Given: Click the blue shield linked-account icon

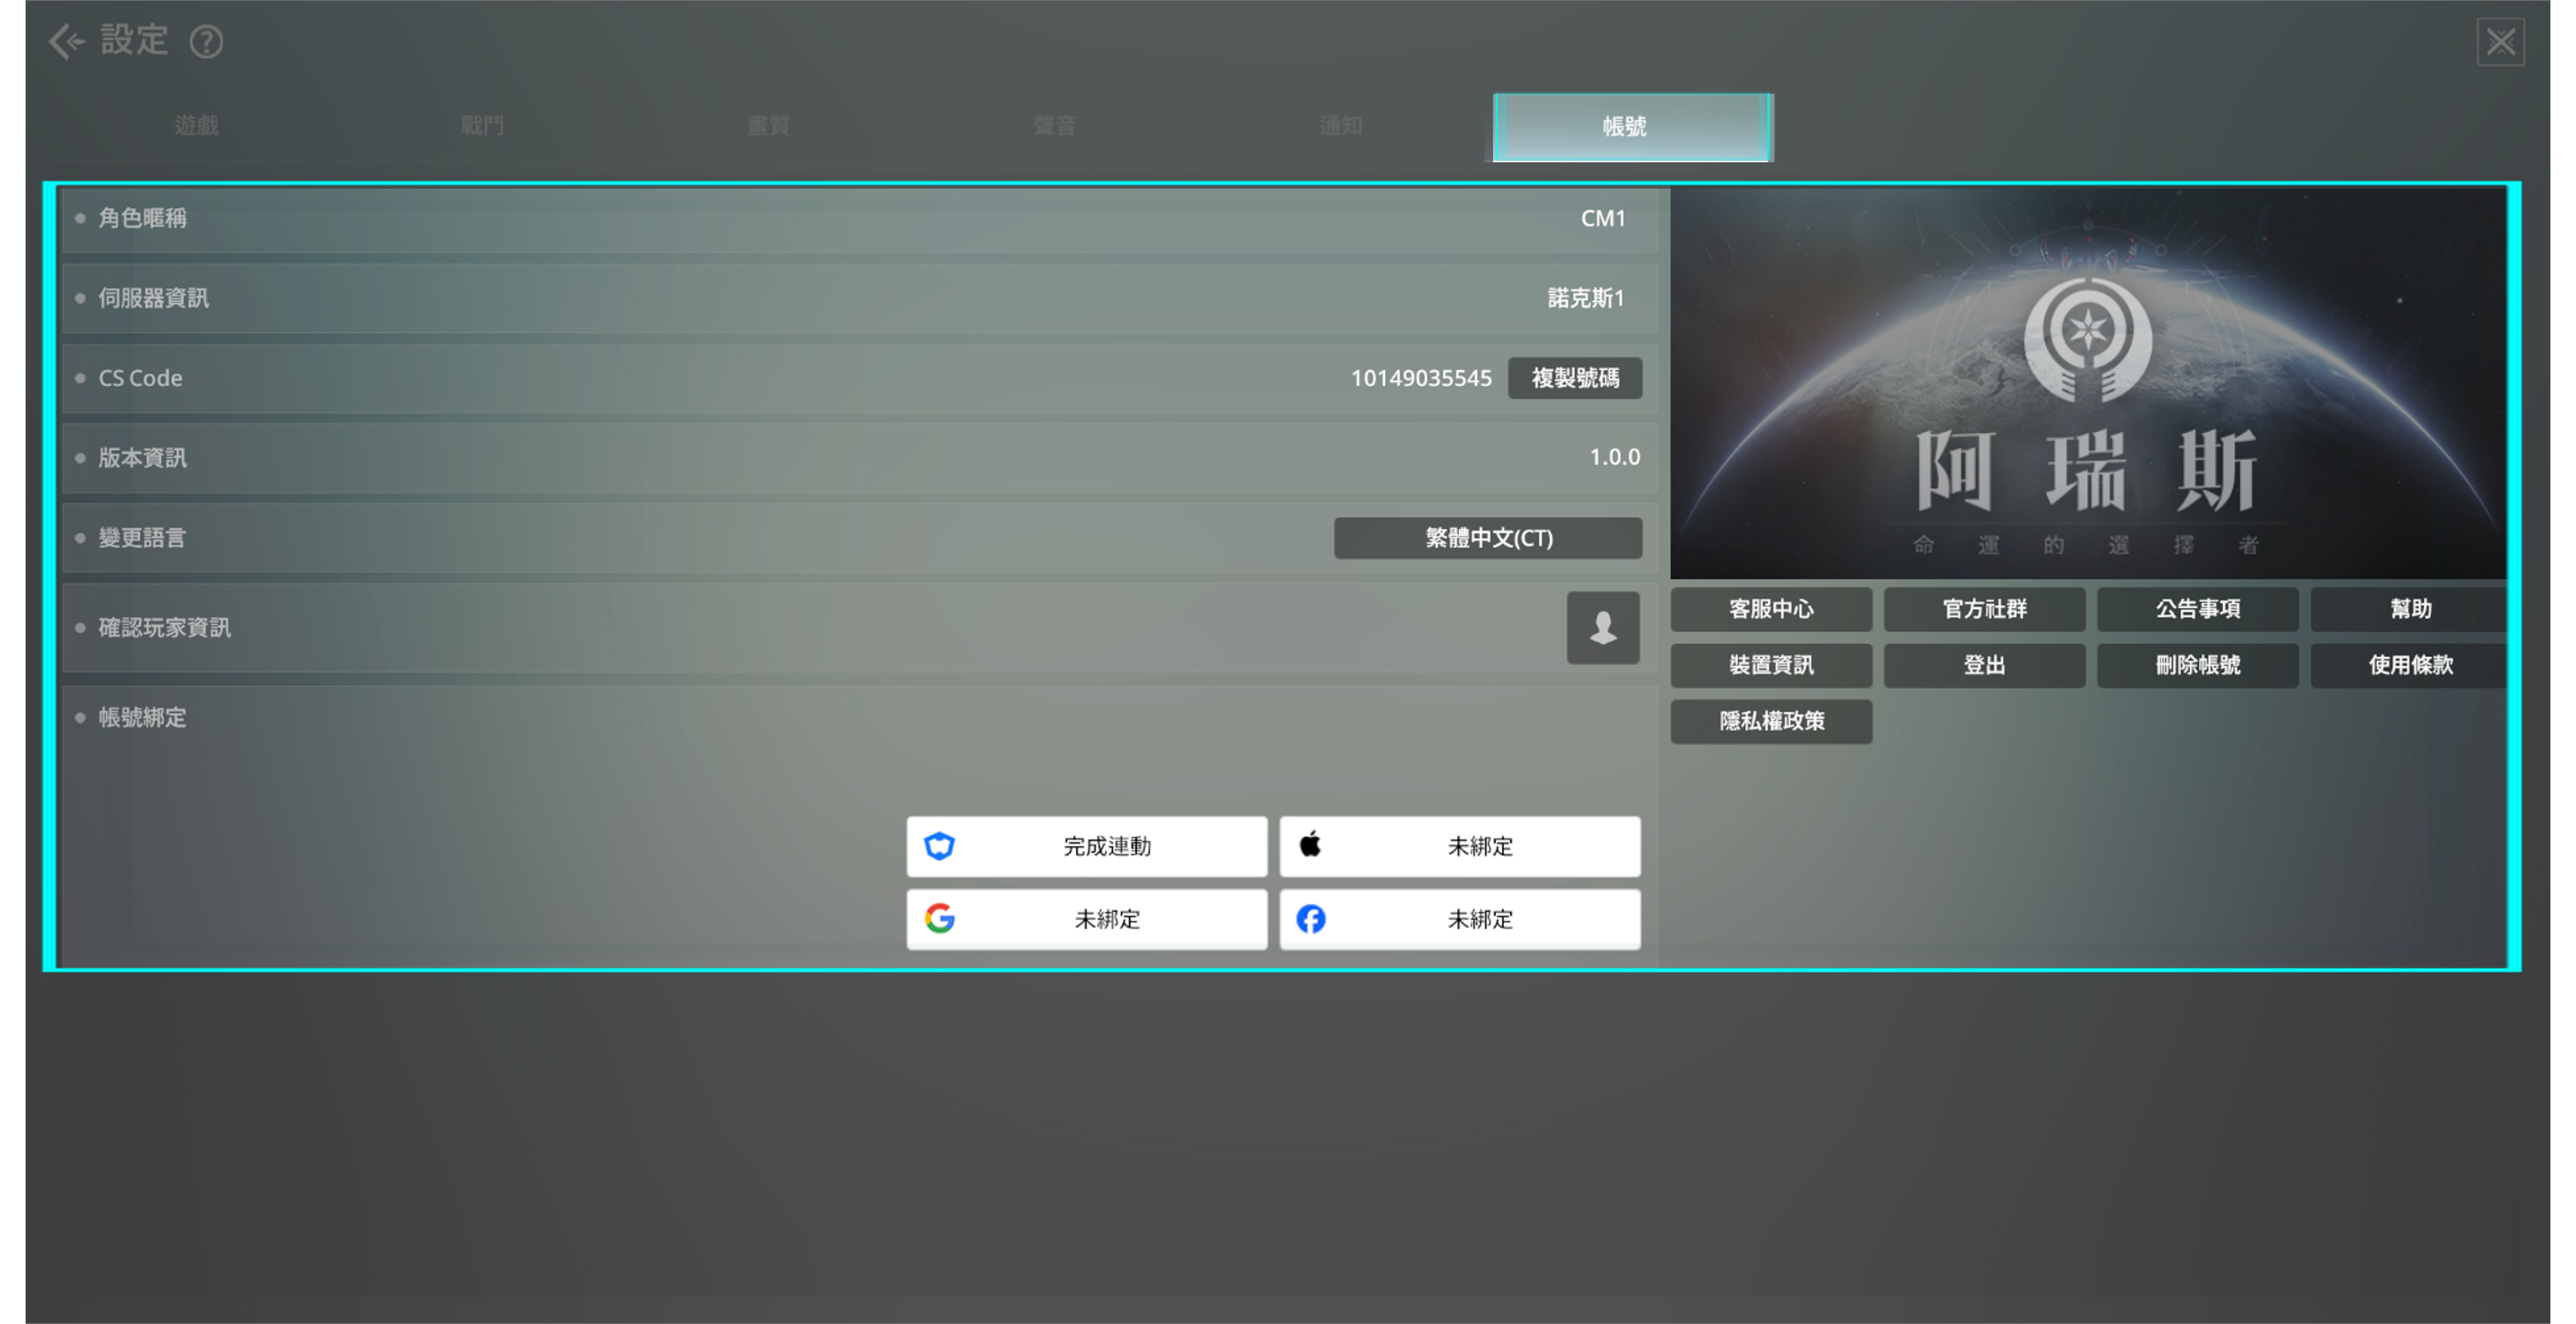Looking at the screenshot, I should click(940, 845).
